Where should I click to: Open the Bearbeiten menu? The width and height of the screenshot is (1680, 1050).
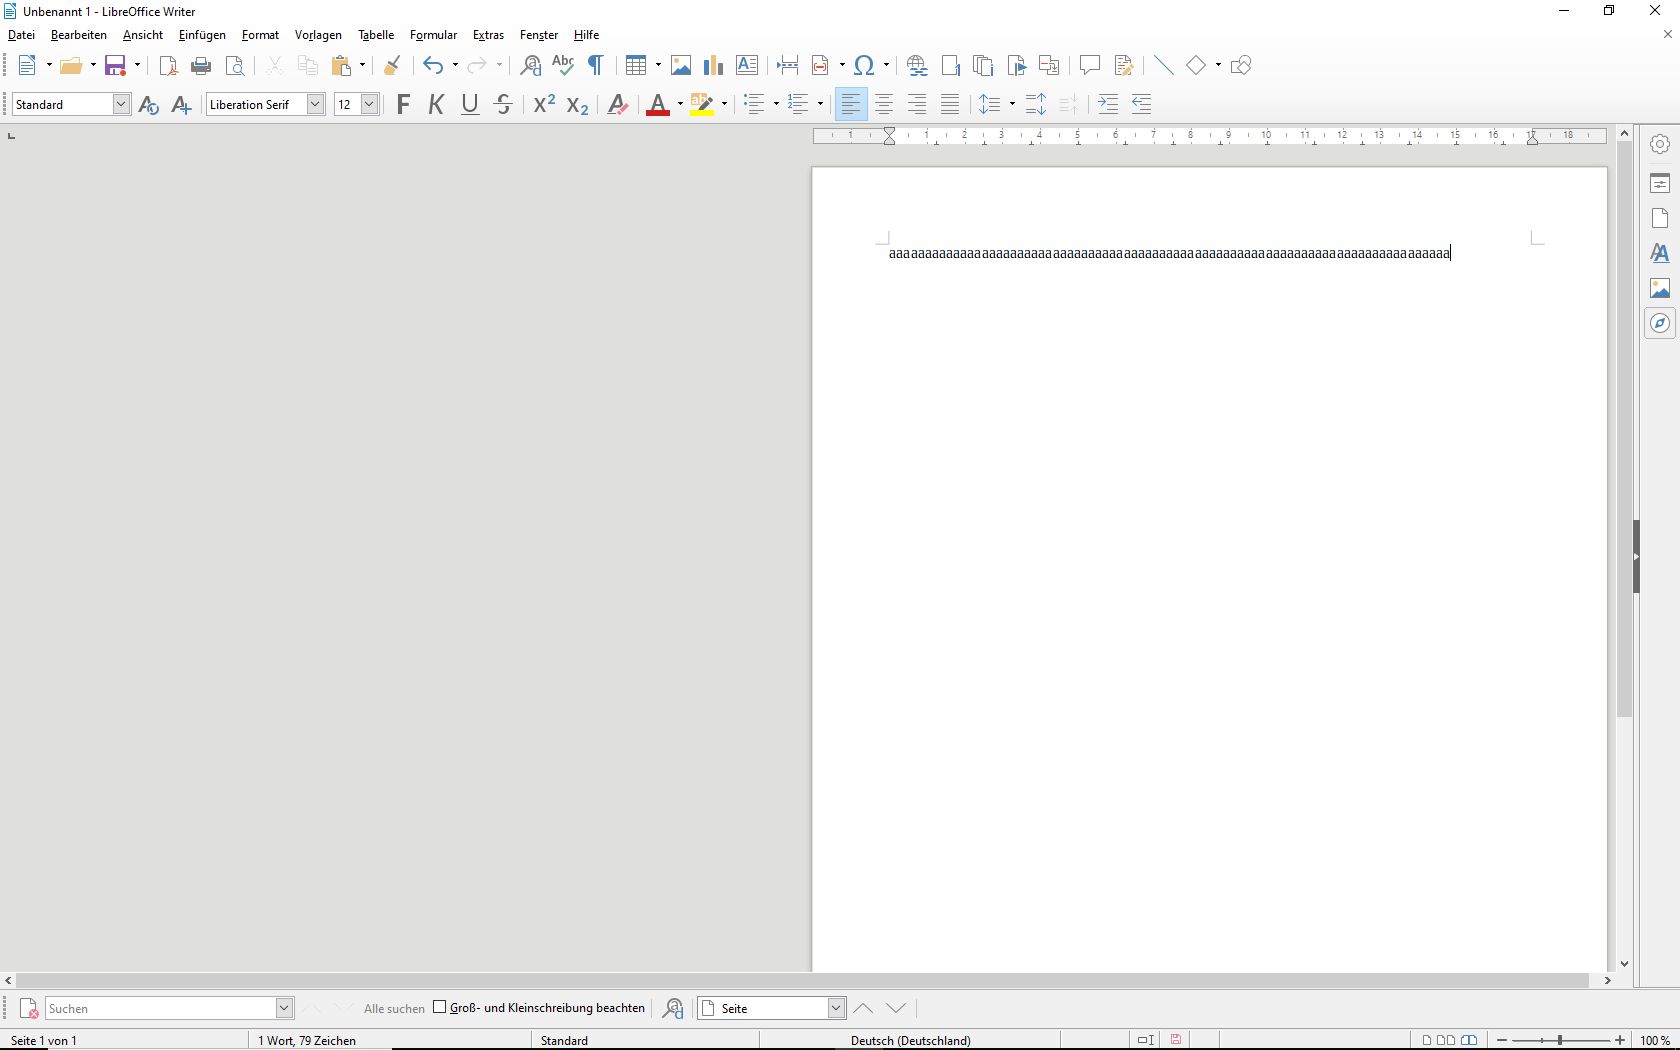pos(79,35)
